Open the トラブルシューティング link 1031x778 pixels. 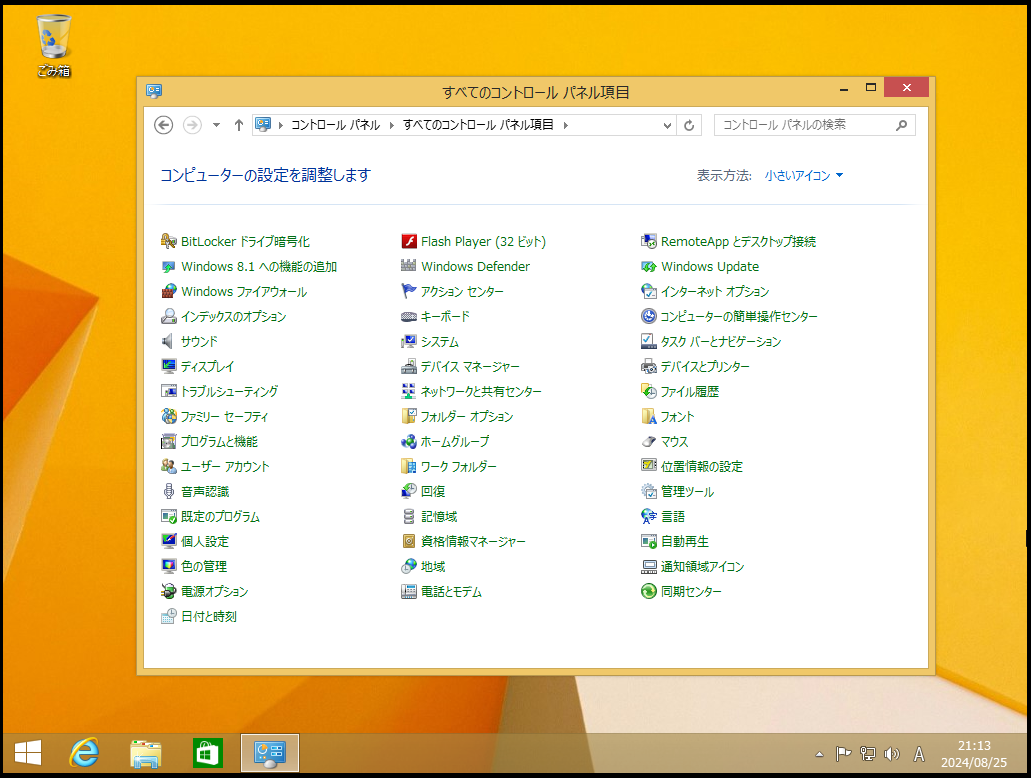(x=229, y=391)
